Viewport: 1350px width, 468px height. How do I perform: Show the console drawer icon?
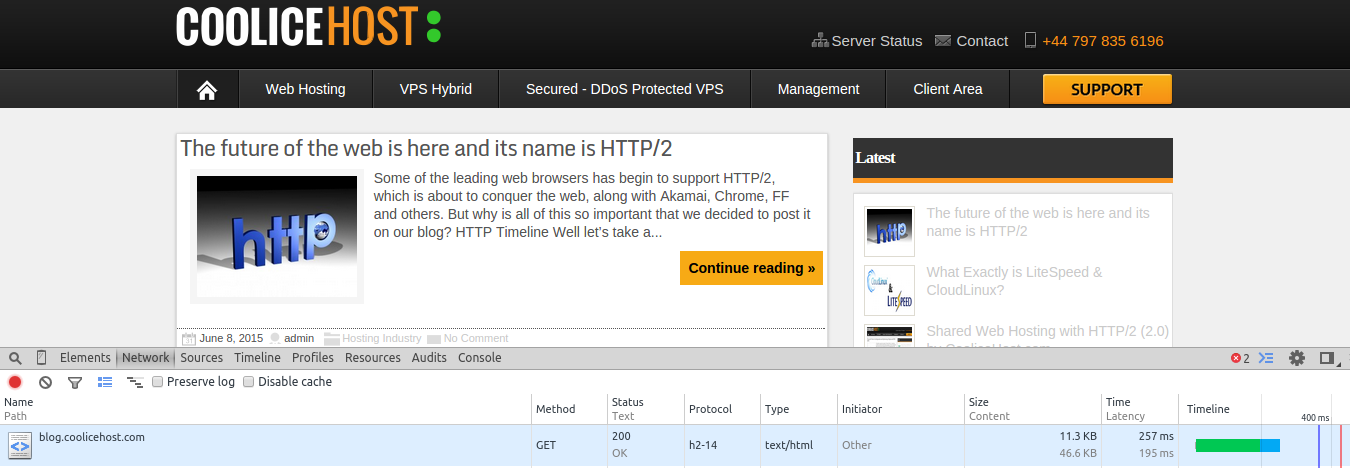click(x=1266, y=358)
